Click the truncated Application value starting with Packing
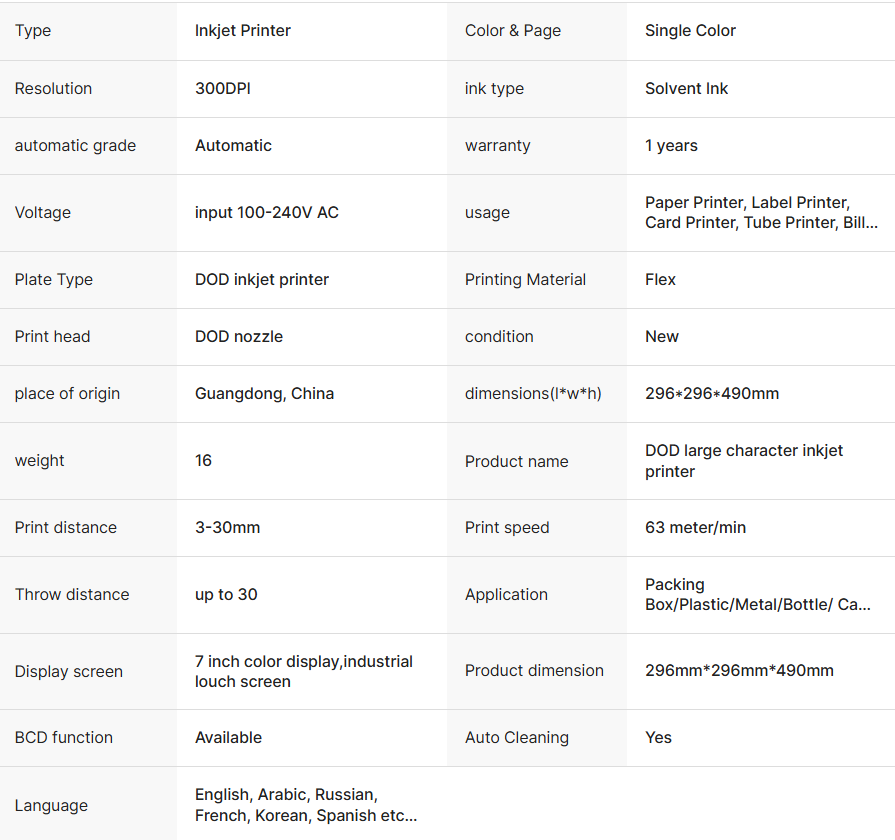895x840 pixels. tap(757, 594)
